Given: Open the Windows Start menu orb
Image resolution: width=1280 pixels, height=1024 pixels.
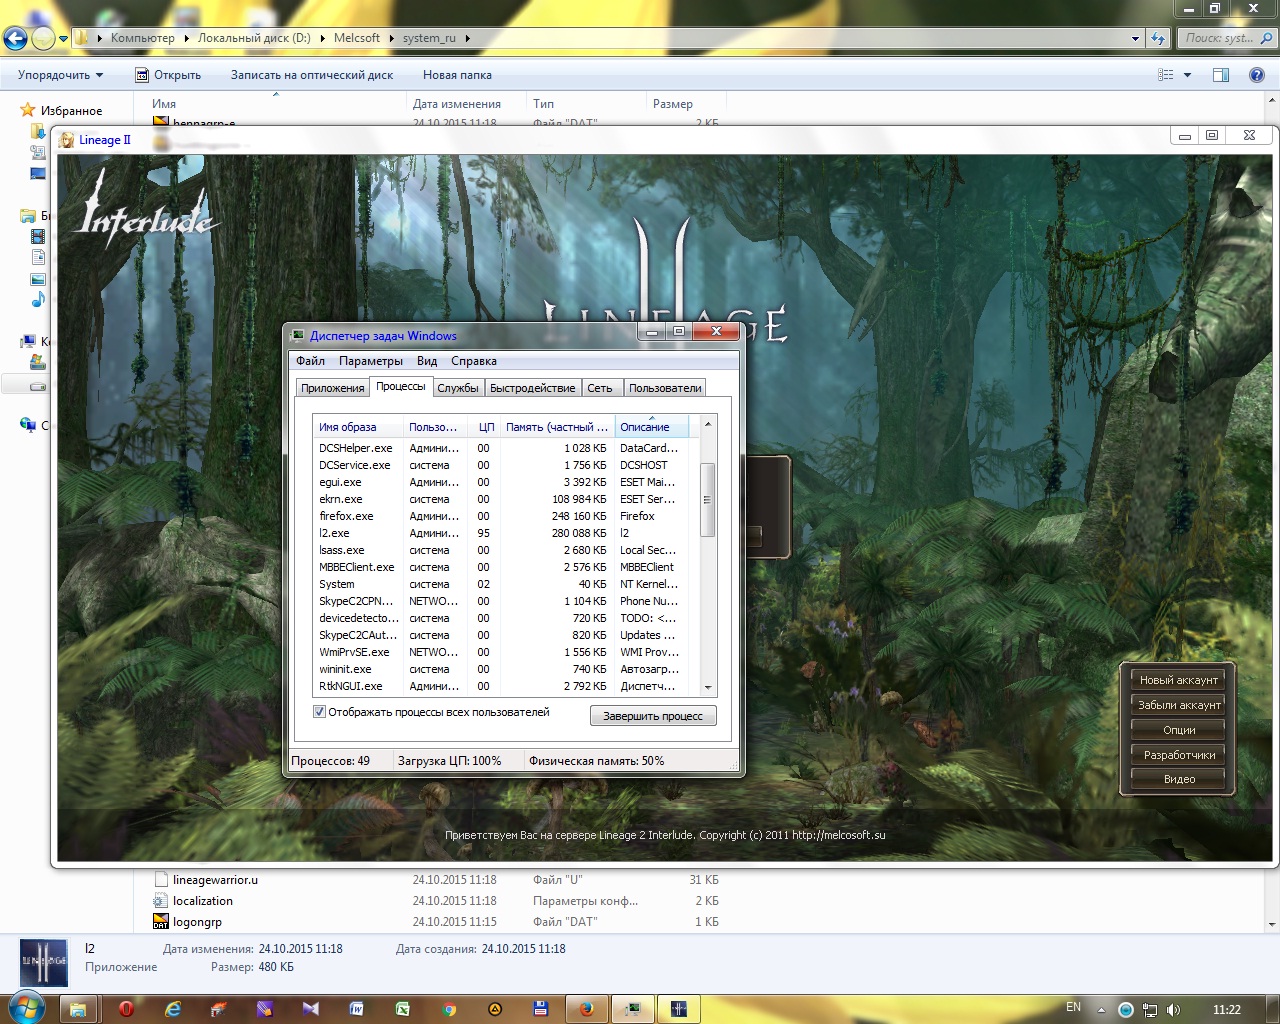Looking at the screenshot, I should pyautogui.click(x=25, y=1007).
